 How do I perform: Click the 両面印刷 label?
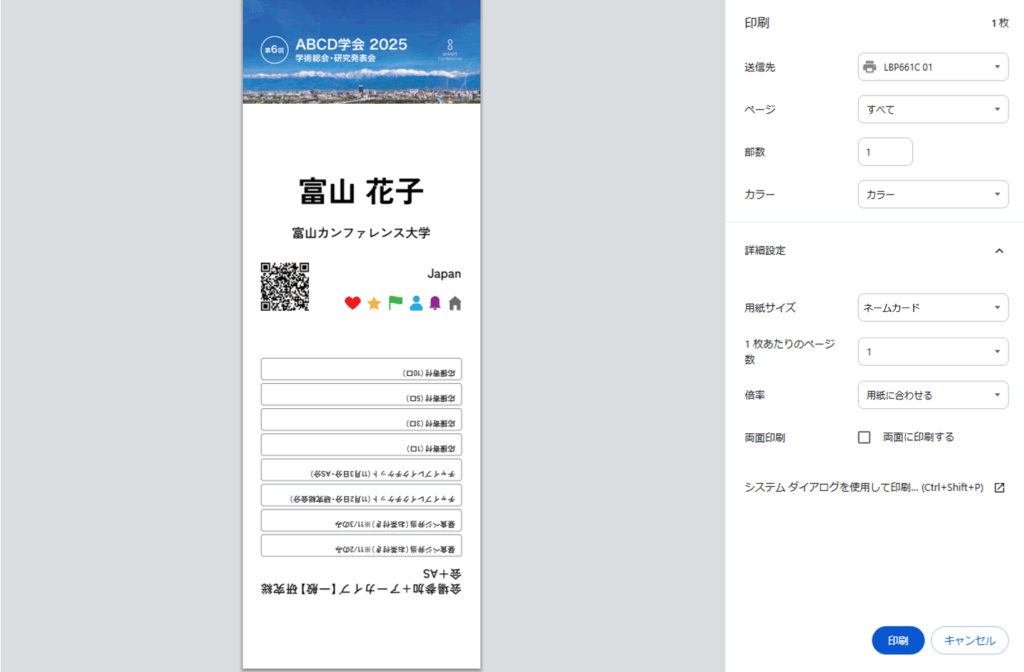click(x=765, y=438)
